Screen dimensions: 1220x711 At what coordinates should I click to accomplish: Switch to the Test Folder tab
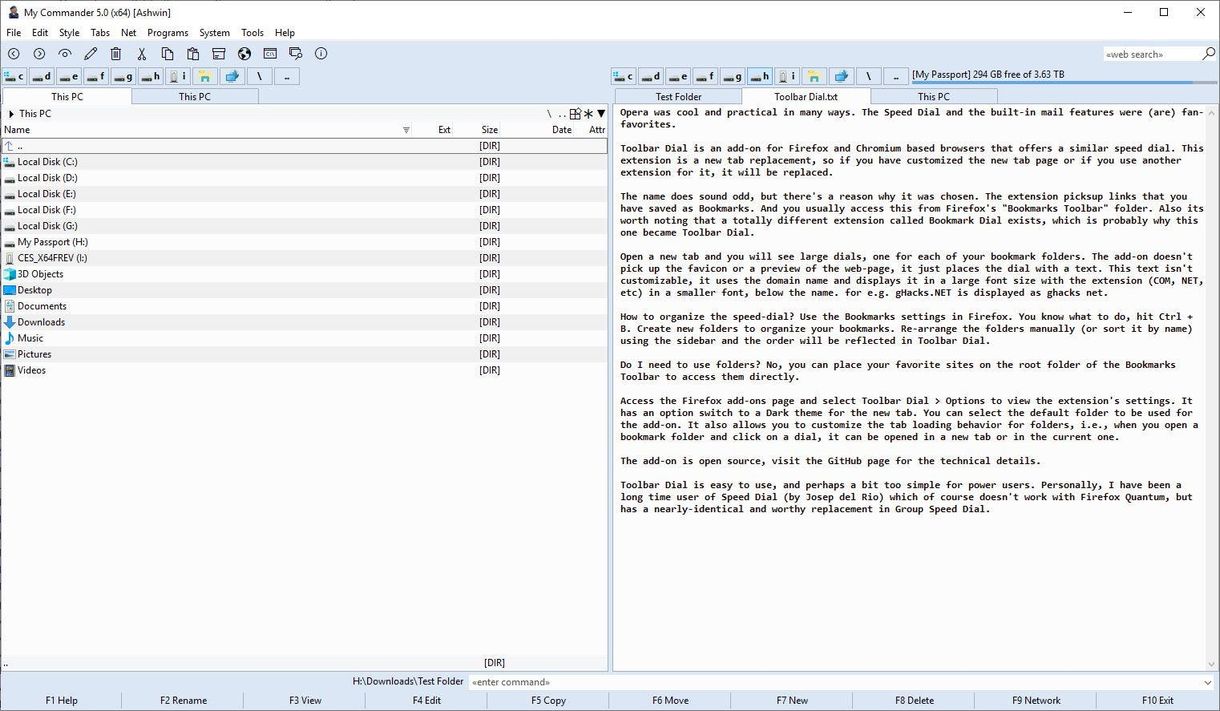(x=678, y=97)
